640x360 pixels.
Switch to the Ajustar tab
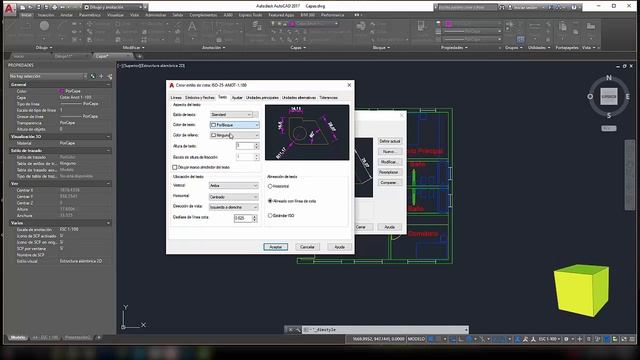click(237, 98)
